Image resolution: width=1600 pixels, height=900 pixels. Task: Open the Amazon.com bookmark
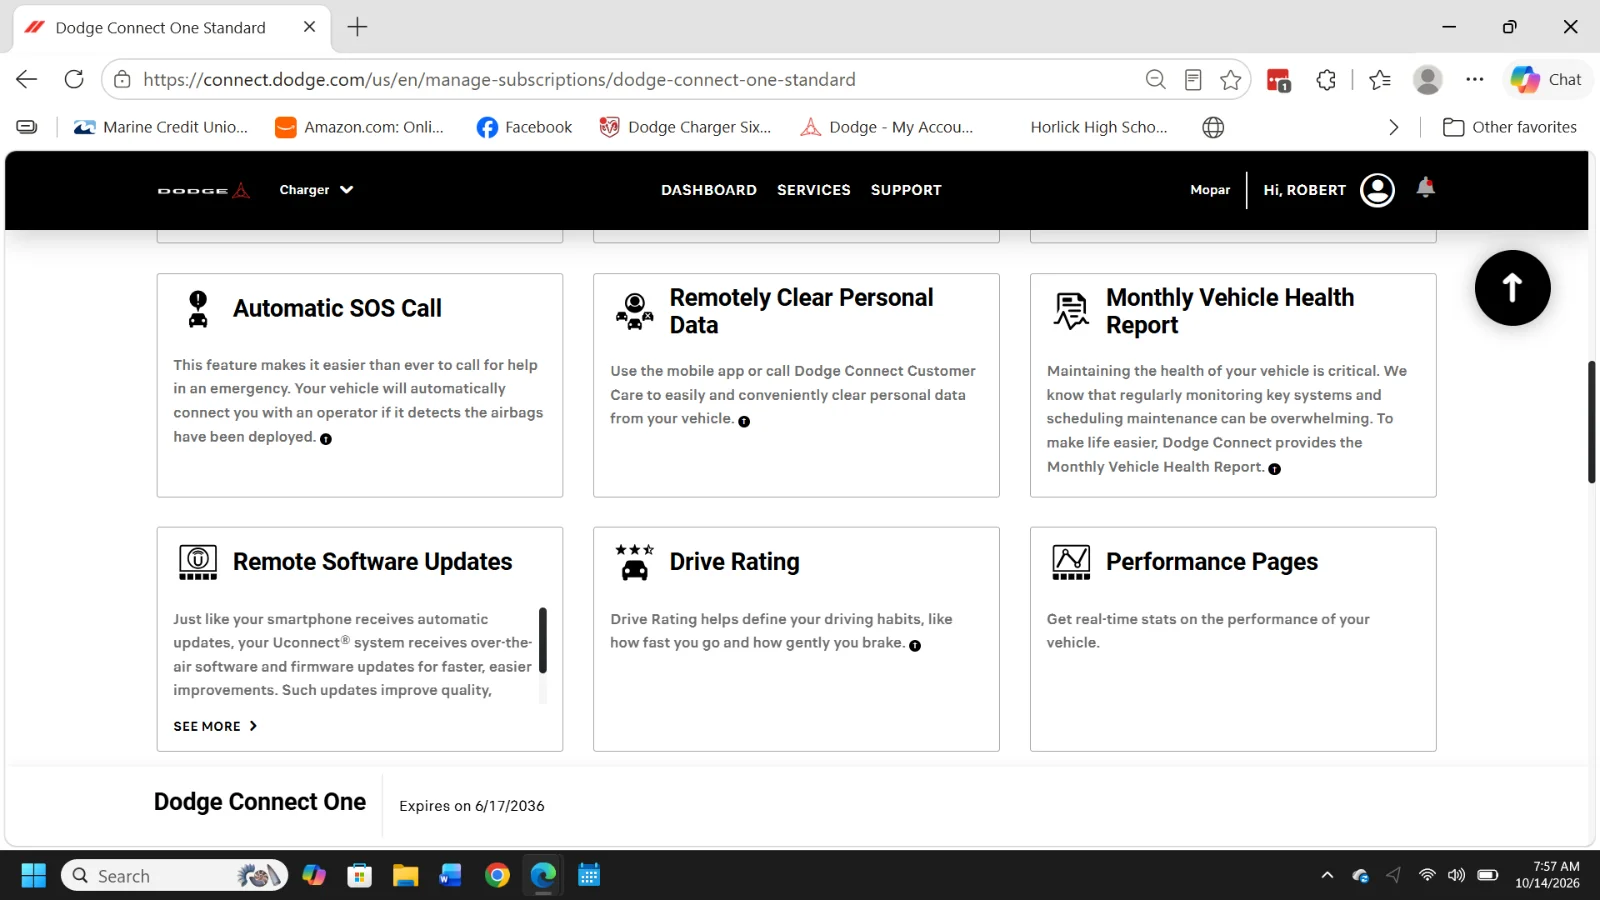[x=359, y=127]
